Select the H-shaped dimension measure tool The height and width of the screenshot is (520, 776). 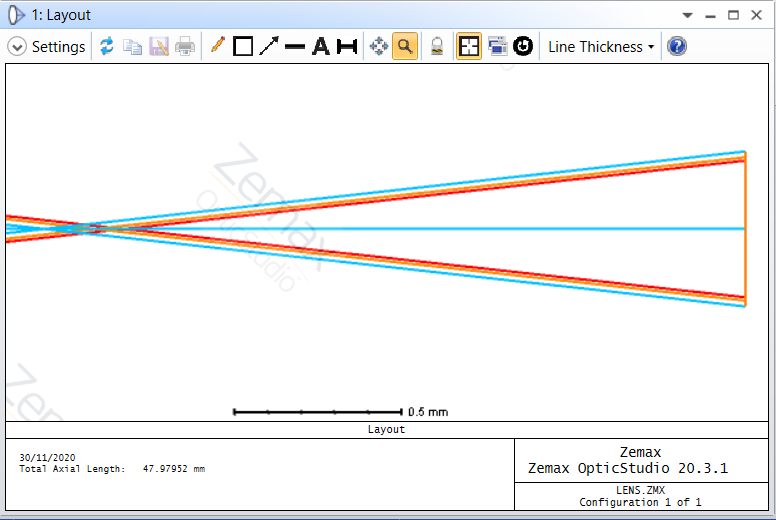coord(347,47)
